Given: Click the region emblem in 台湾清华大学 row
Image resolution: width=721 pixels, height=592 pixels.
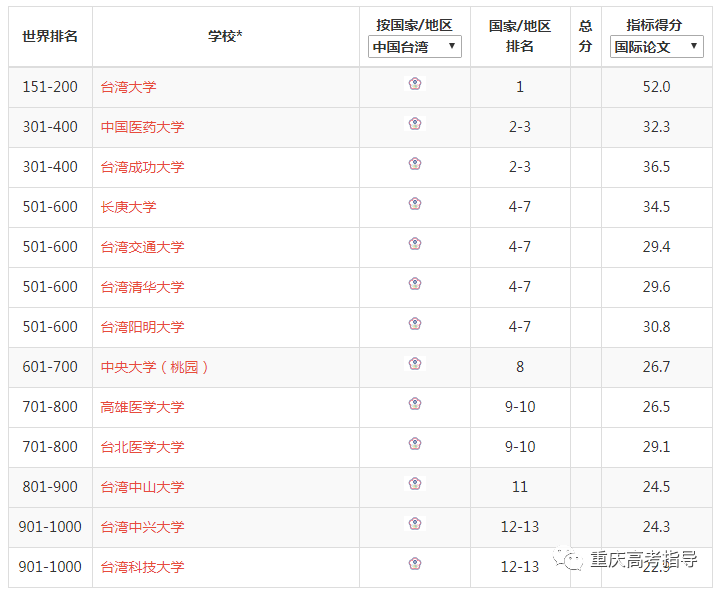Looking at the screenshot, I should point(415,283).
